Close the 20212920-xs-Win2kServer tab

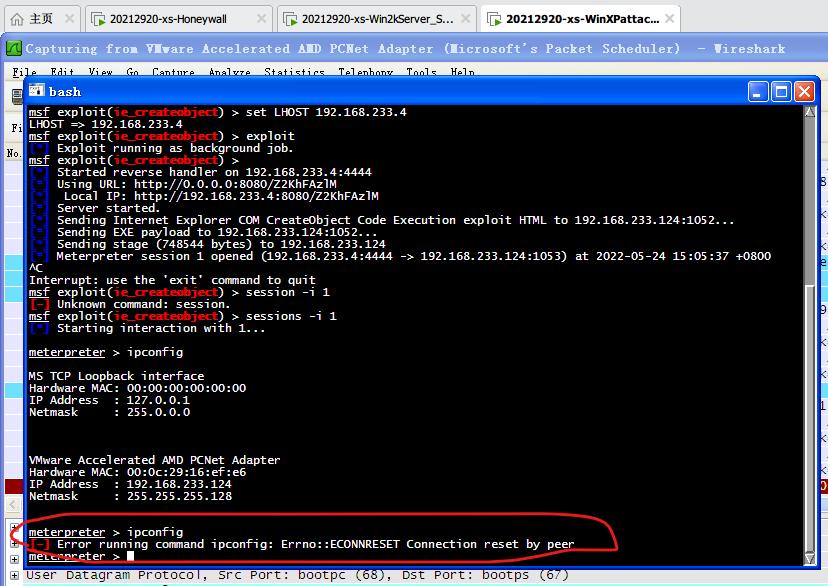coord(465,19)
